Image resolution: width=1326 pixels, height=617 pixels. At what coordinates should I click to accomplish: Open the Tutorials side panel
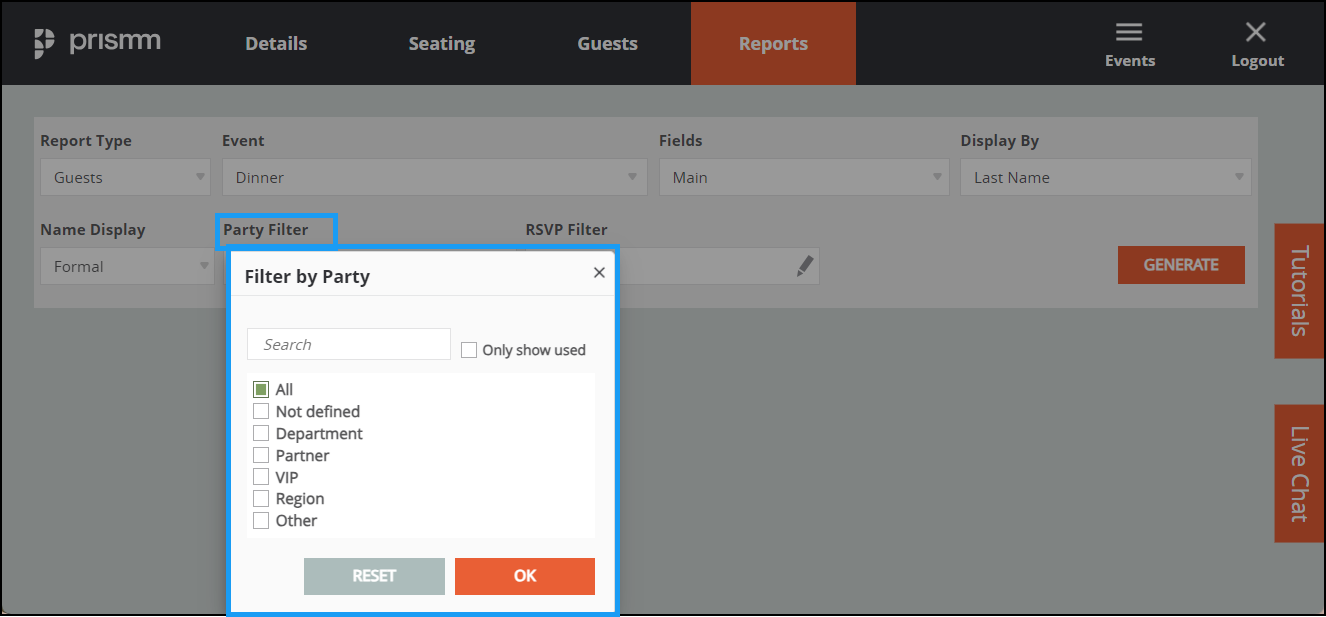[x=1299, y=291]
